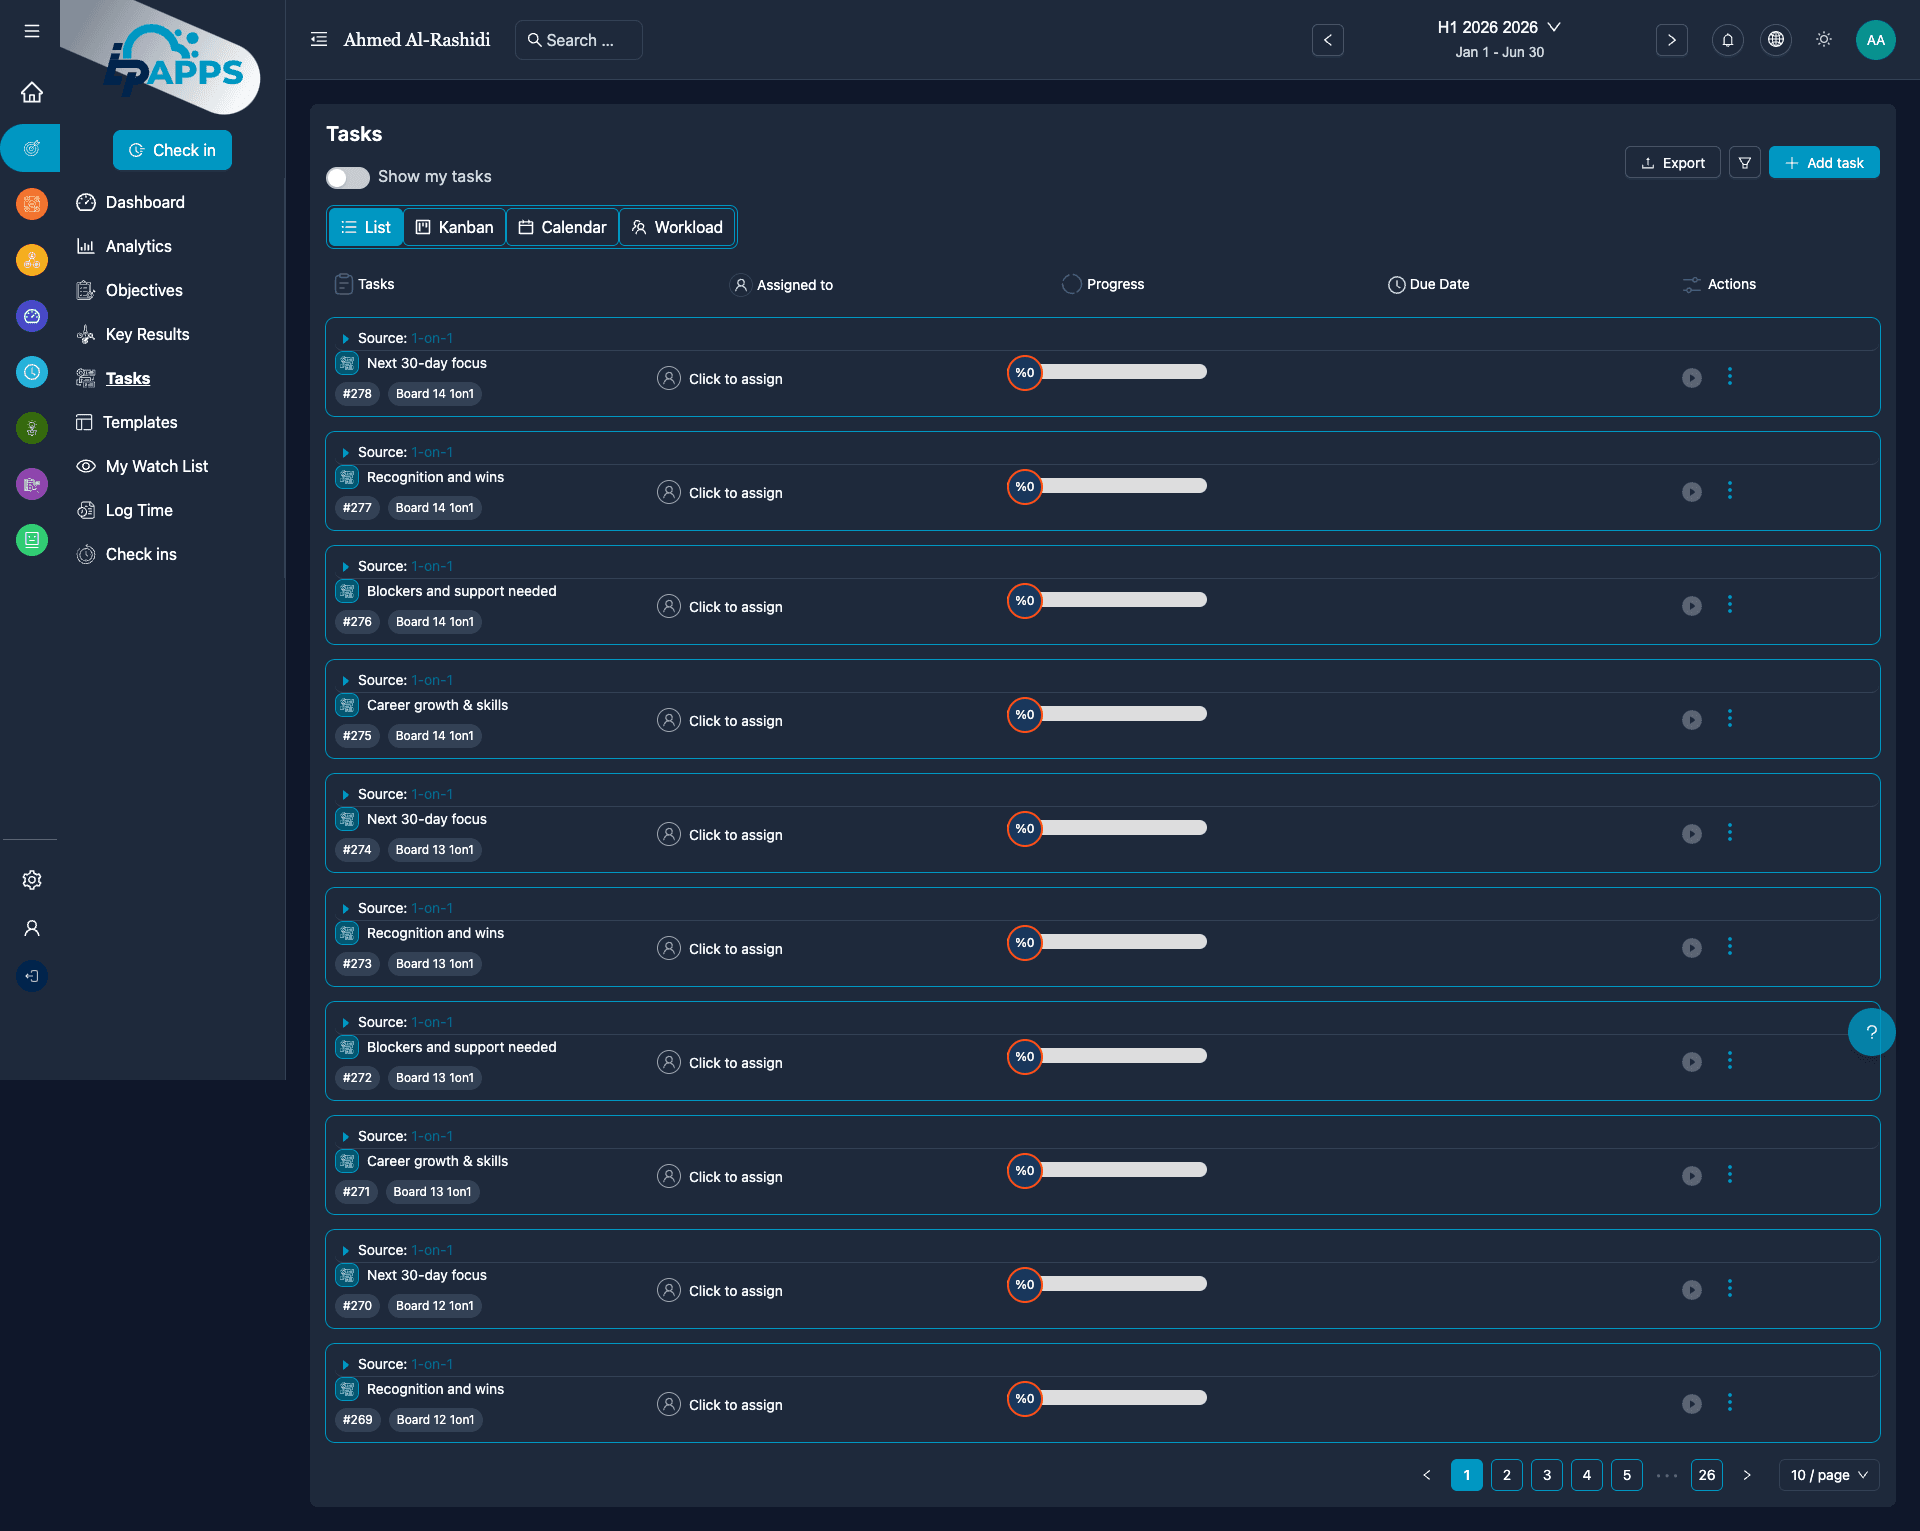Switch to the Kanban view tab
This screenshot has width=1920, height=1531.
[455, 228]
